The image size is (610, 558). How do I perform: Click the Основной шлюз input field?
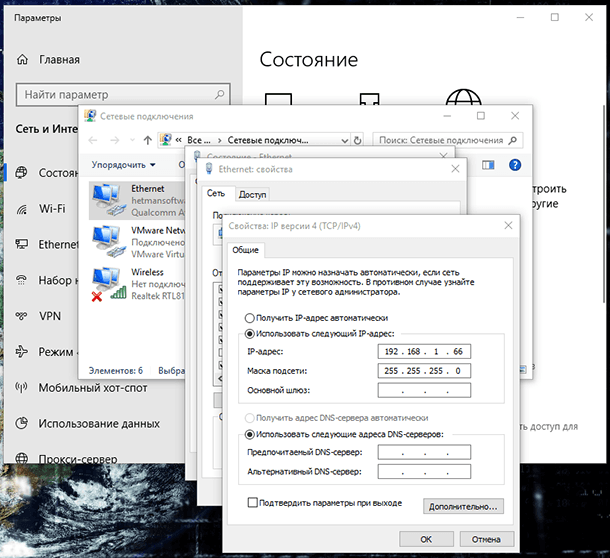pyautogui.click(x=425, y=390)
